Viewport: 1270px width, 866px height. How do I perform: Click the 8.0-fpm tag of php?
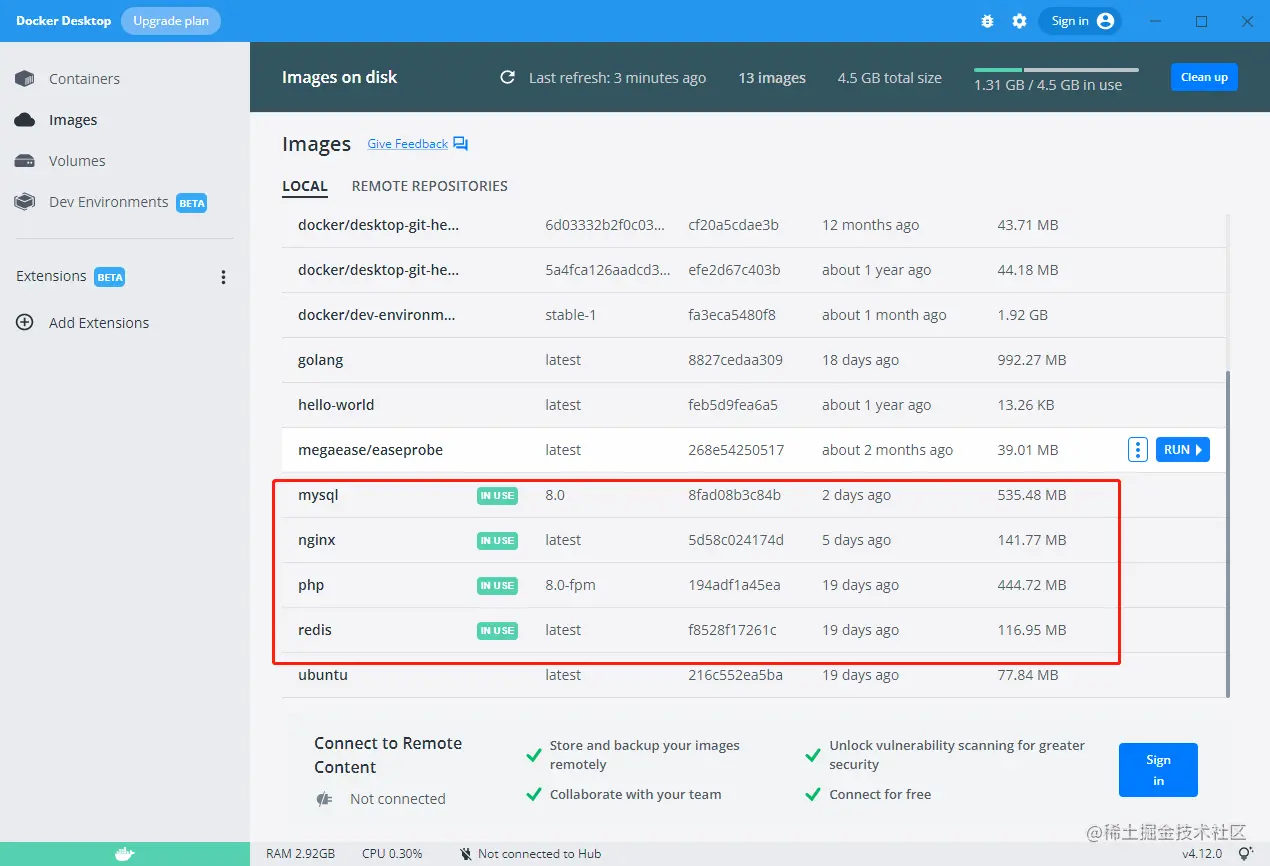tap(570, 585)
